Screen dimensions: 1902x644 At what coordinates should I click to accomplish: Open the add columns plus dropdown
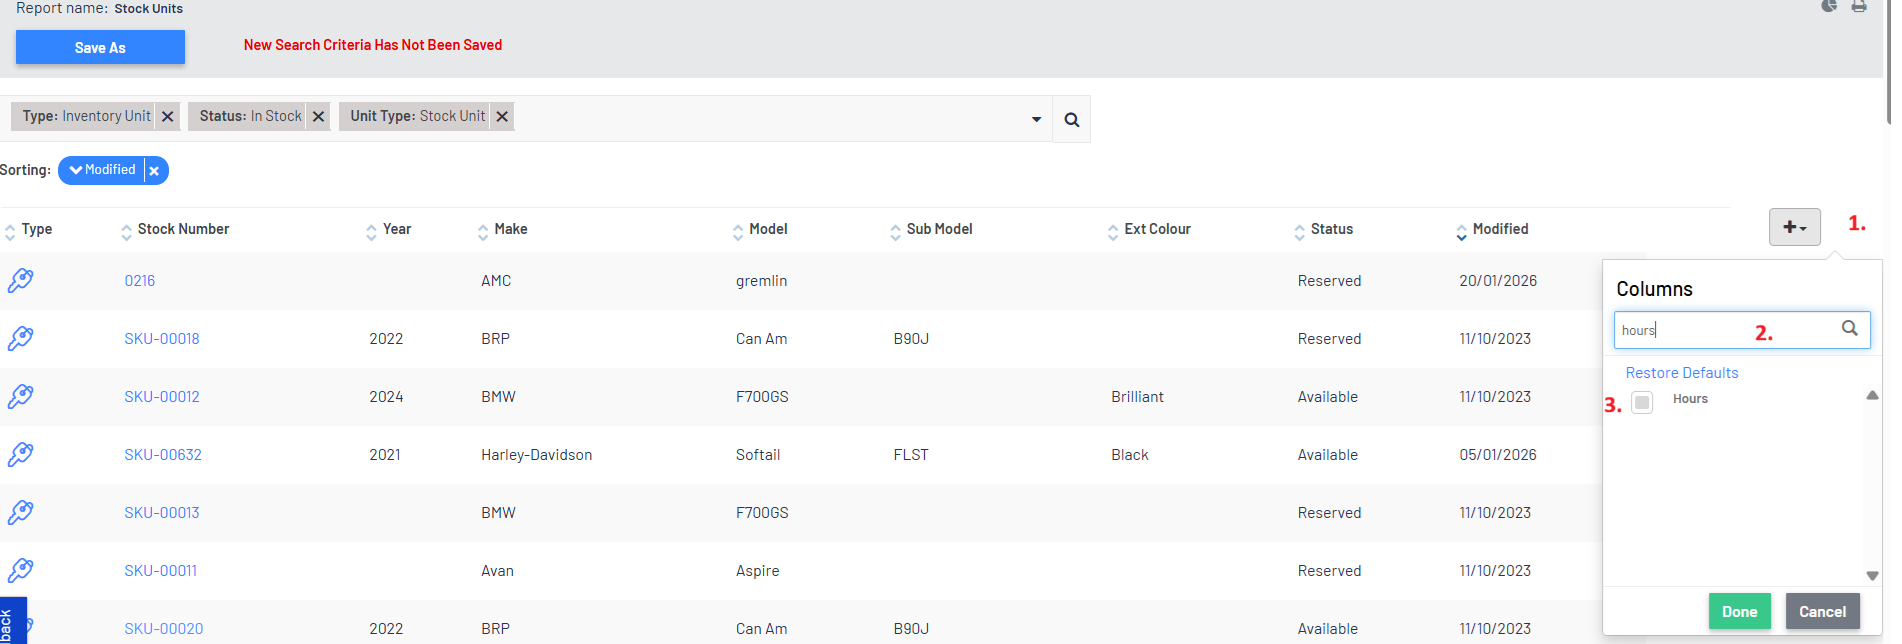[1794, 228]
